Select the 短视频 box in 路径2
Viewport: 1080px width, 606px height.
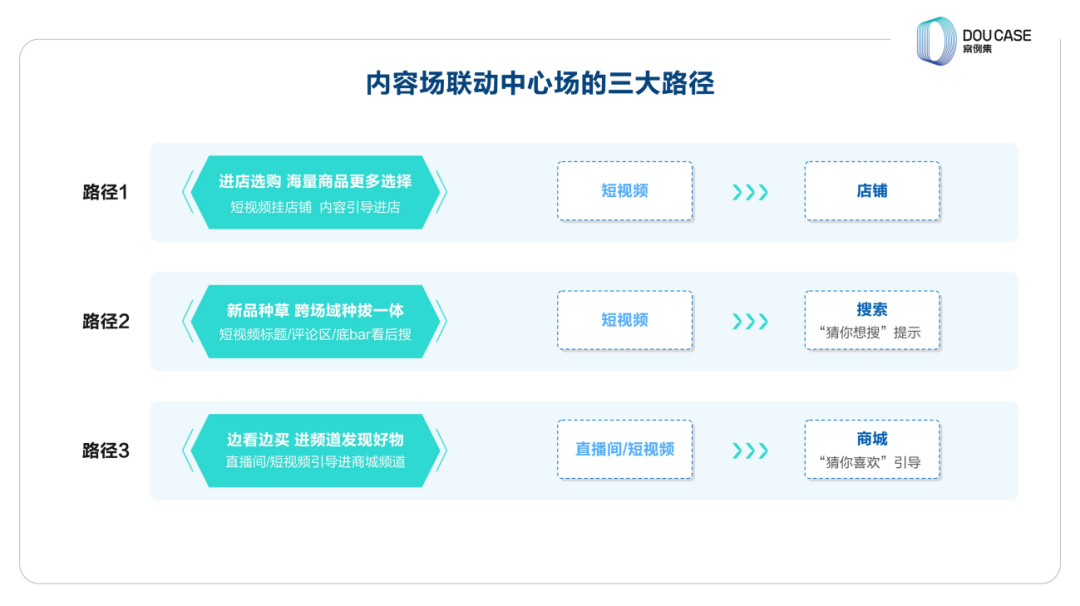tap(625, 320)
